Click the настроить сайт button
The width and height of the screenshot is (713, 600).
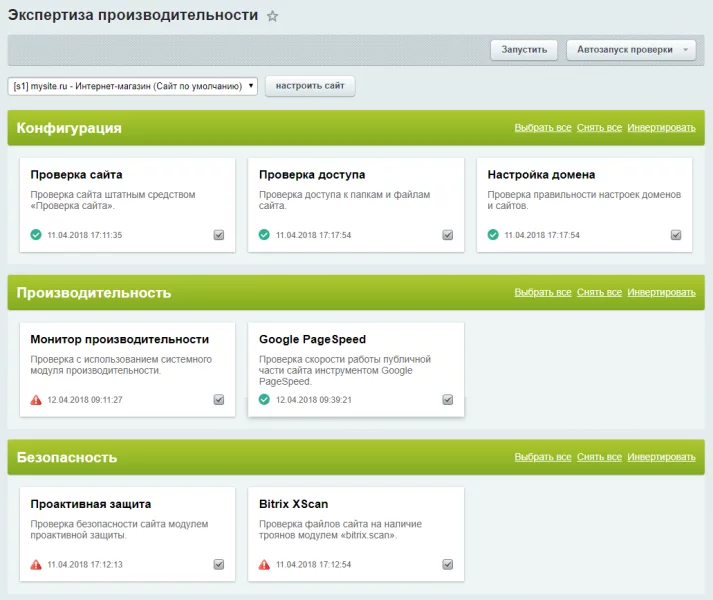[310, 87]
